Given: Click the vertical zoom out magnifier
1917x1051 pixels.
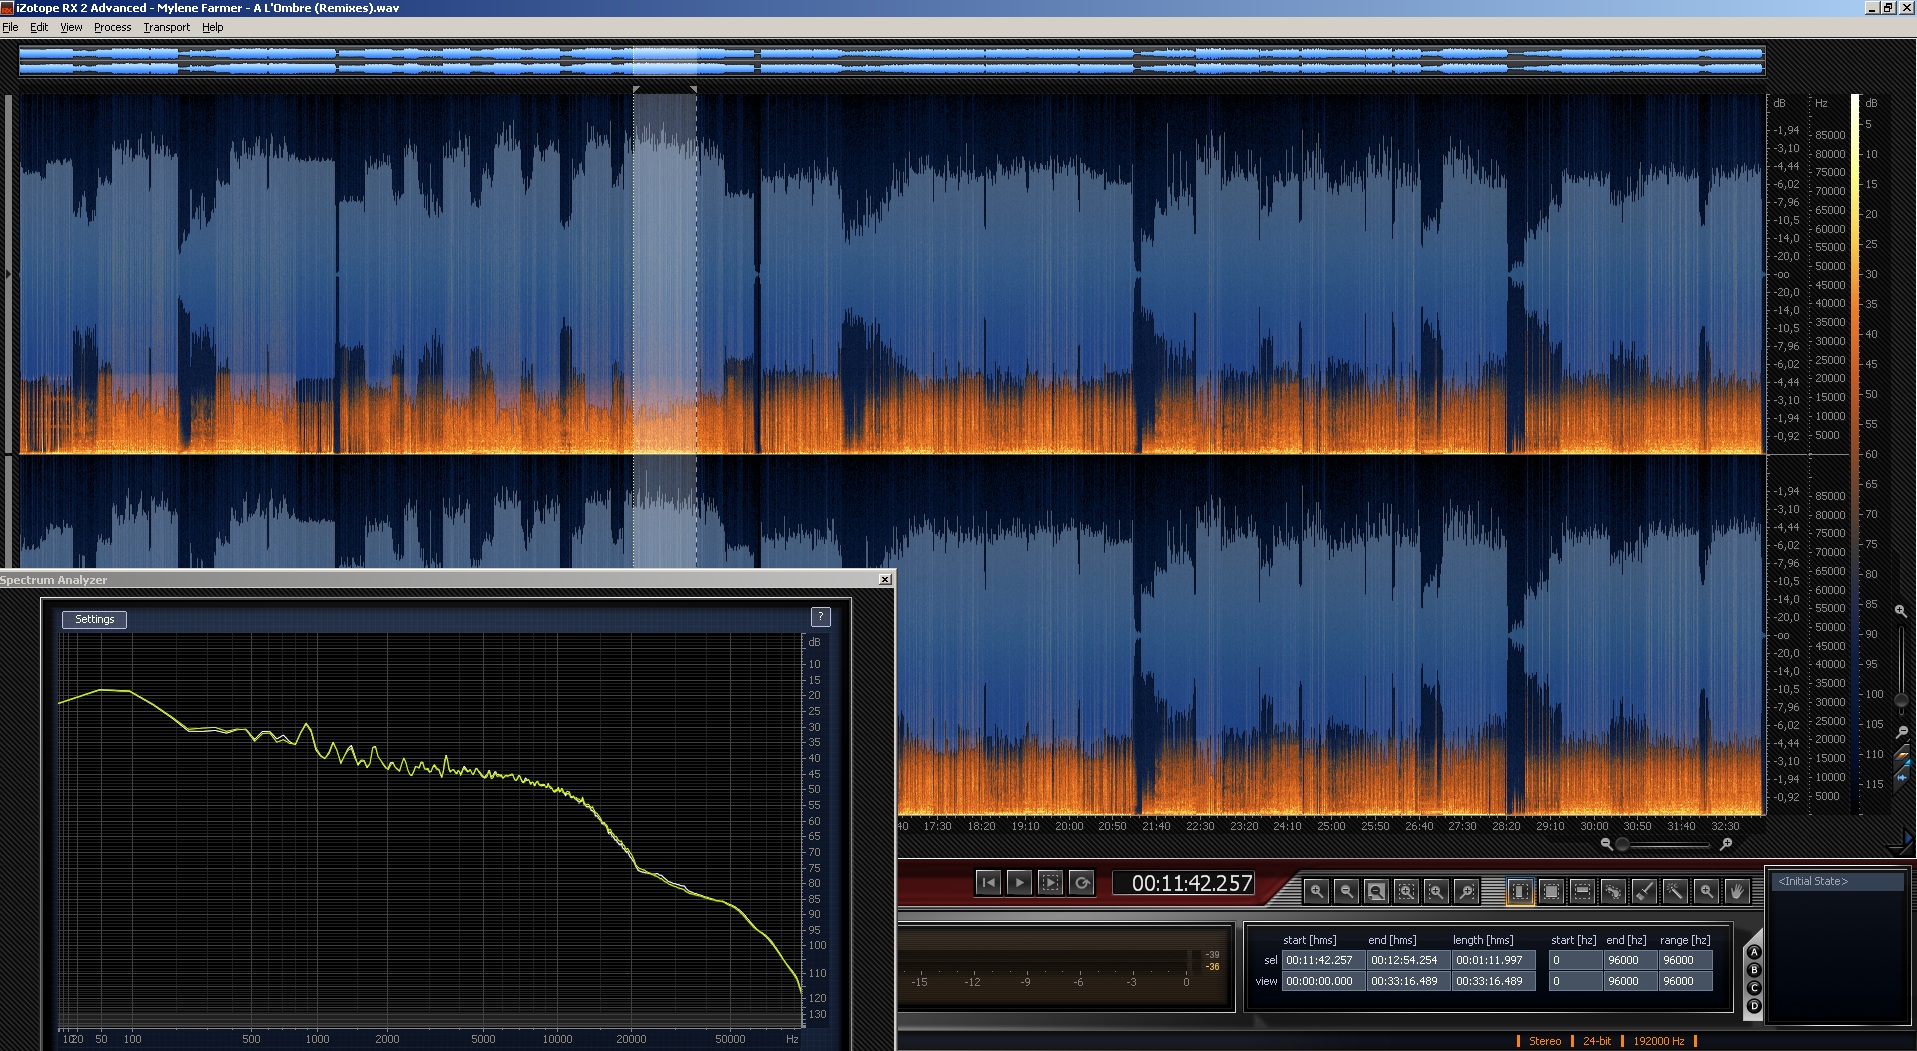Looking at the screenshot, I should coord(1901,732).
